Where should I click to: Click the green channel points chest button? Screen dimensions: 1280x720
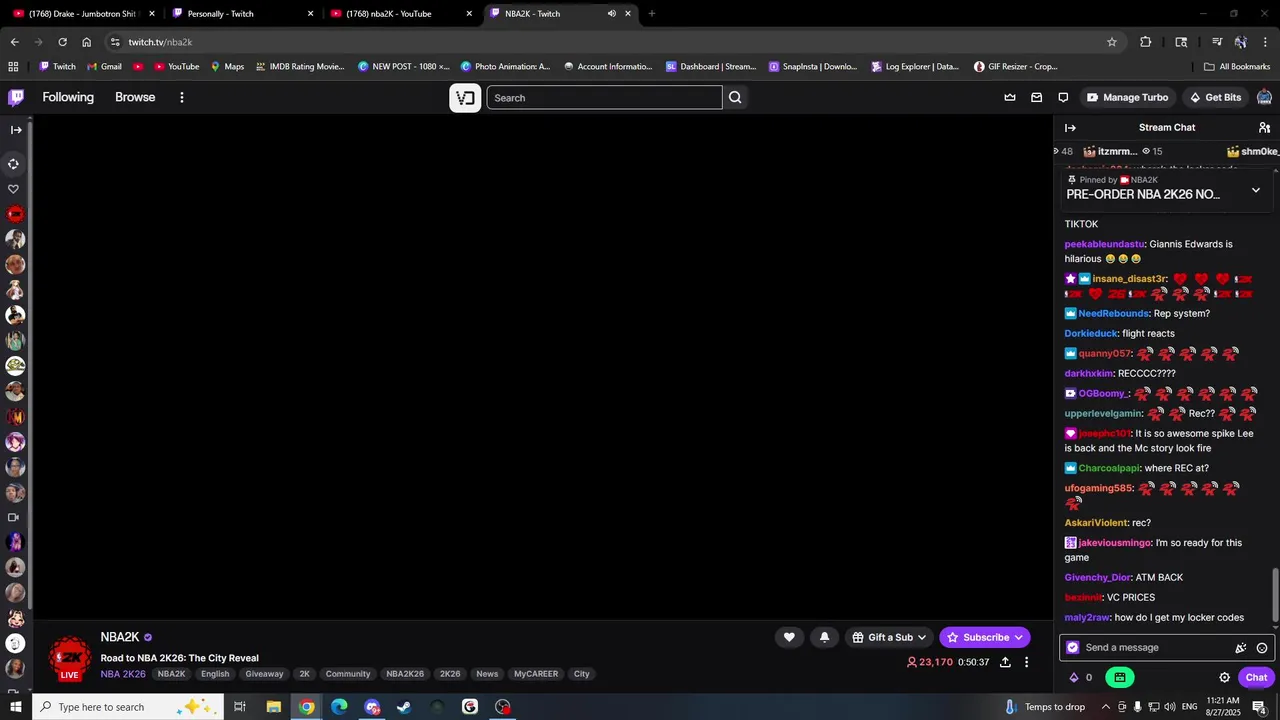click(1119, 677)
